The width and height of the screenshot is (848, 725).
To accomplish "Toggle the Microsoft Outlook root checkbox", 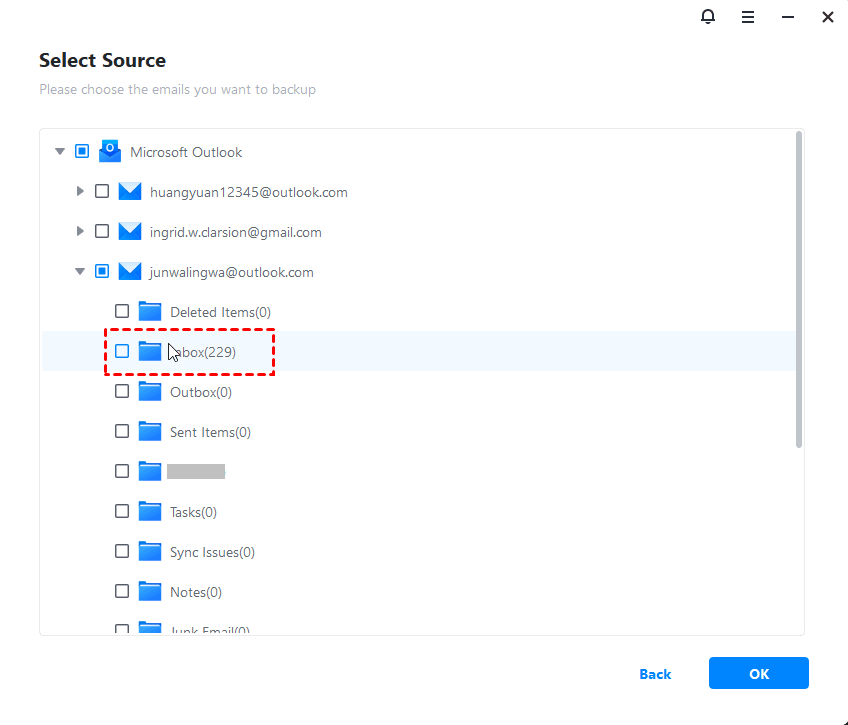I will (82, 151).
